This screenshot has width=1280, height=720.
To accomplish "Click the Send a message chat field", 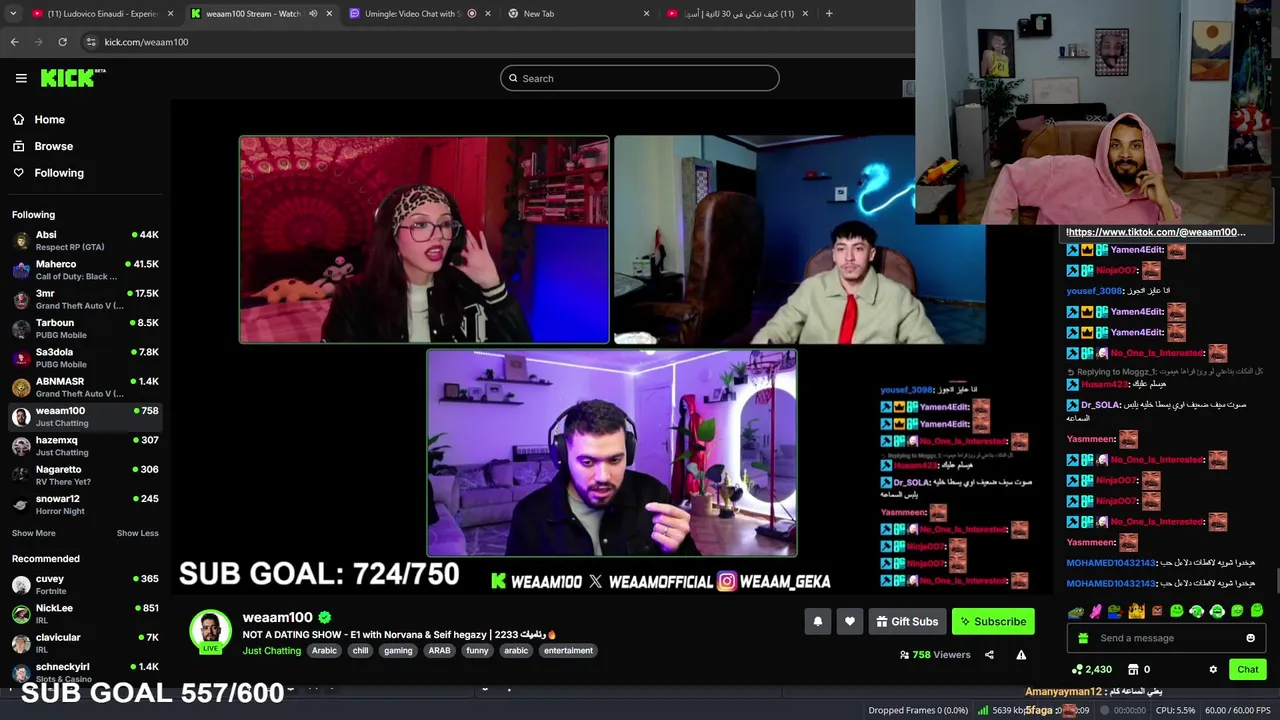I will tap(1168, 638).
